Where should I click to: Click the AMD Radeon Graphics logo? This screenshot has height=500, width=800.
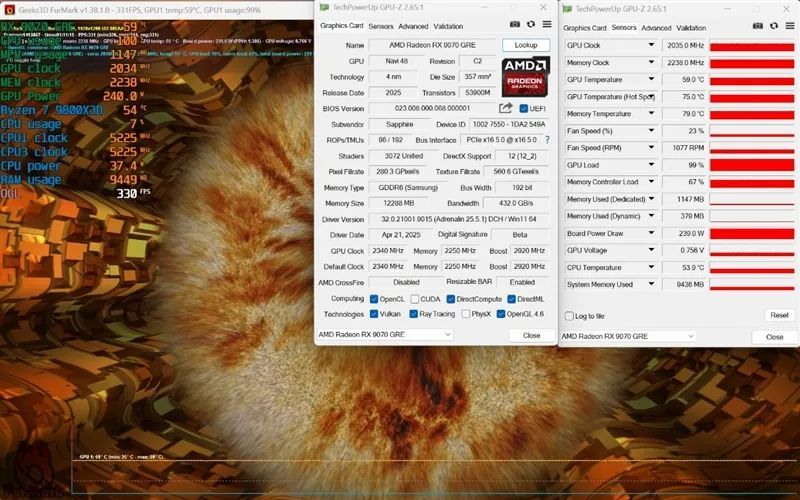[x=526, y=77]
